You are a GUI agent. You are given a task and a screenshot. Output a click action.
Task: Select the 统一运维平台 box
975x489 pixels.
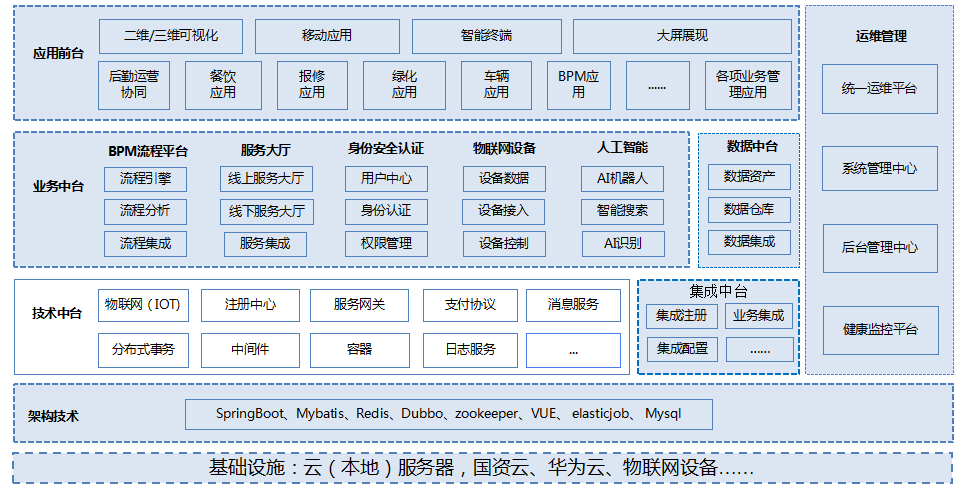[x=879, y=89]
